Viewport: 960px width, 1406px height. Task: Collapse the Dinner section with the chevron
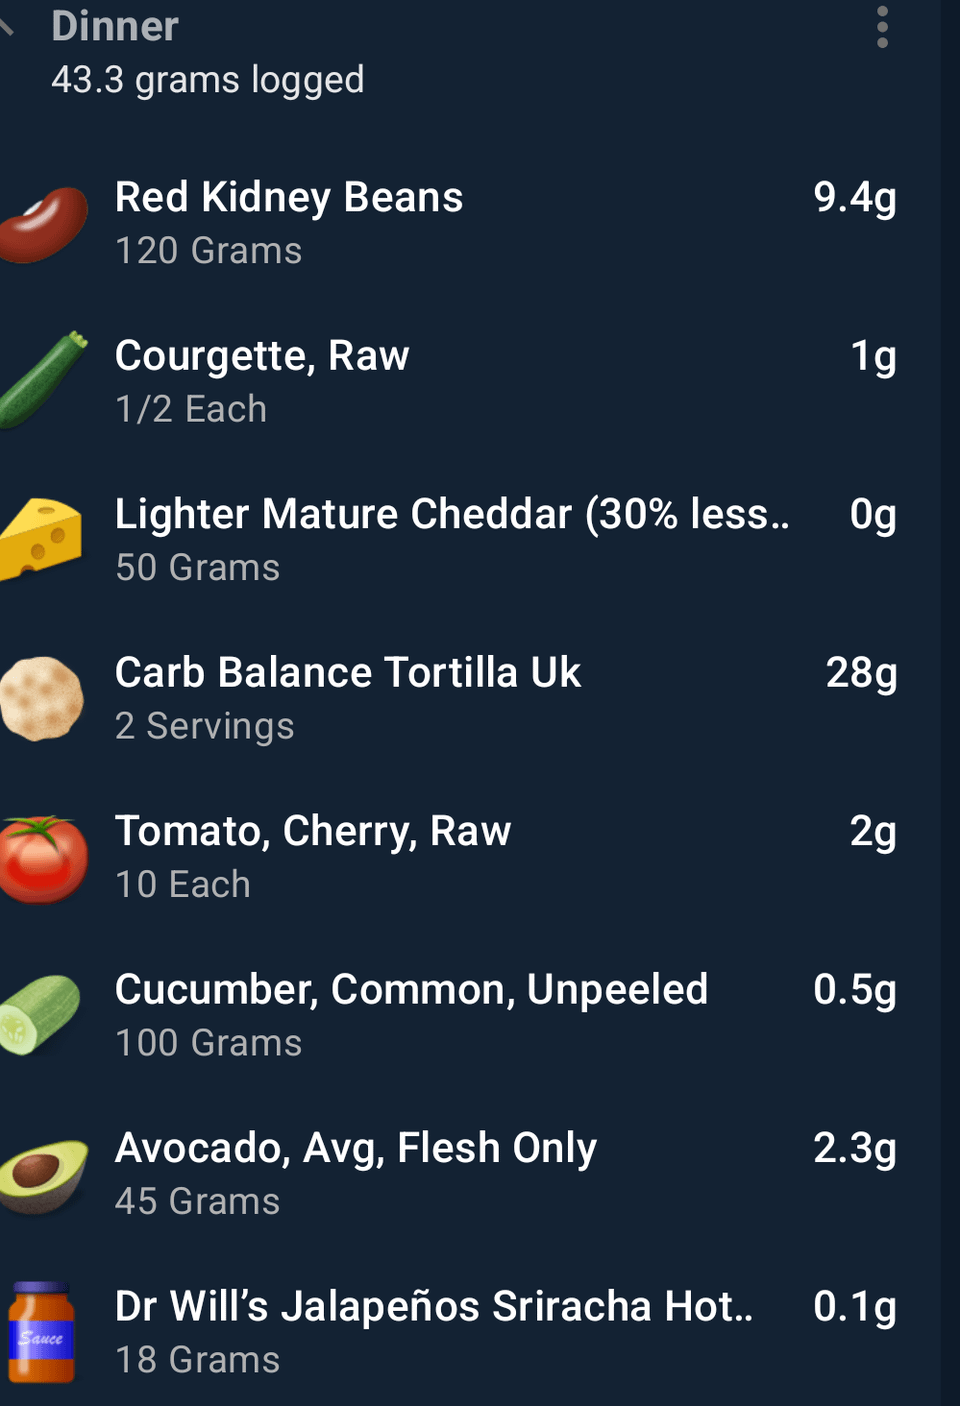[x=8, y=27]
